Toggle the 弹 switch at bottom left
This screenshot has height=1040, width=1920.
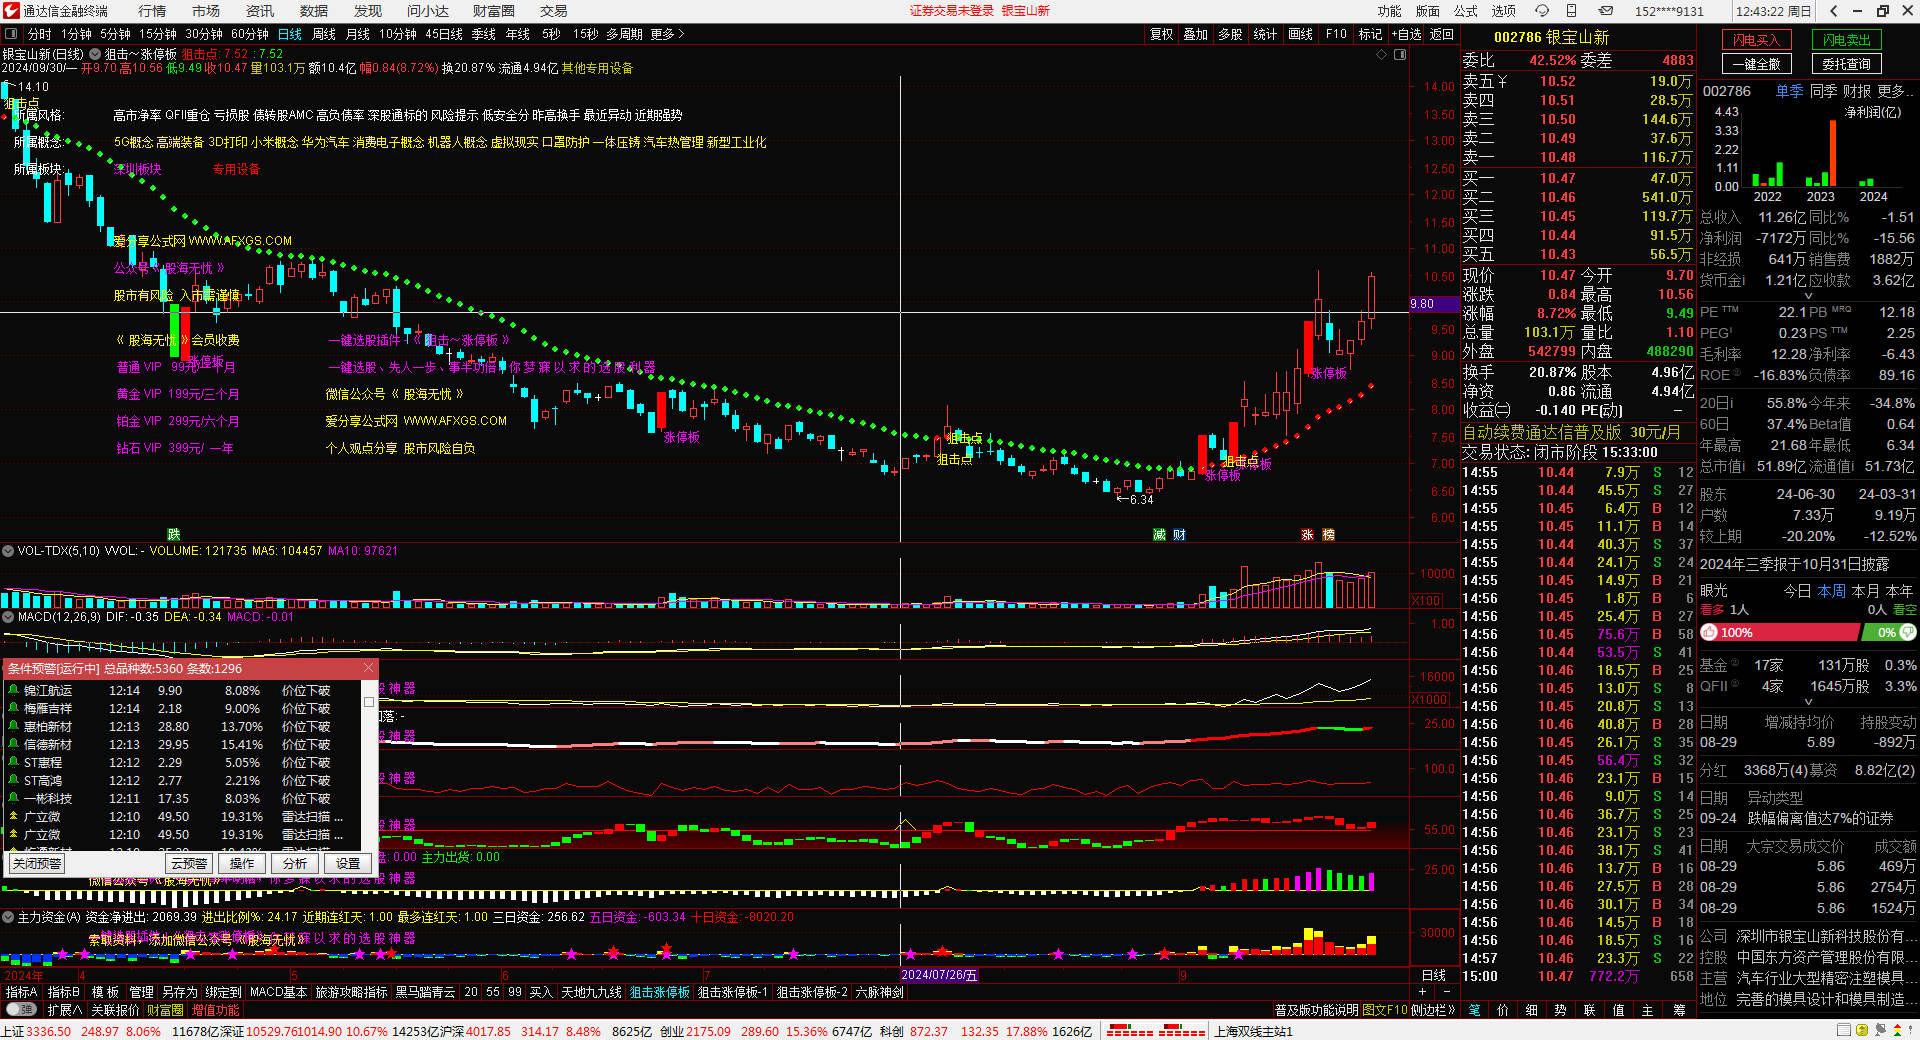click(21, 1010)
